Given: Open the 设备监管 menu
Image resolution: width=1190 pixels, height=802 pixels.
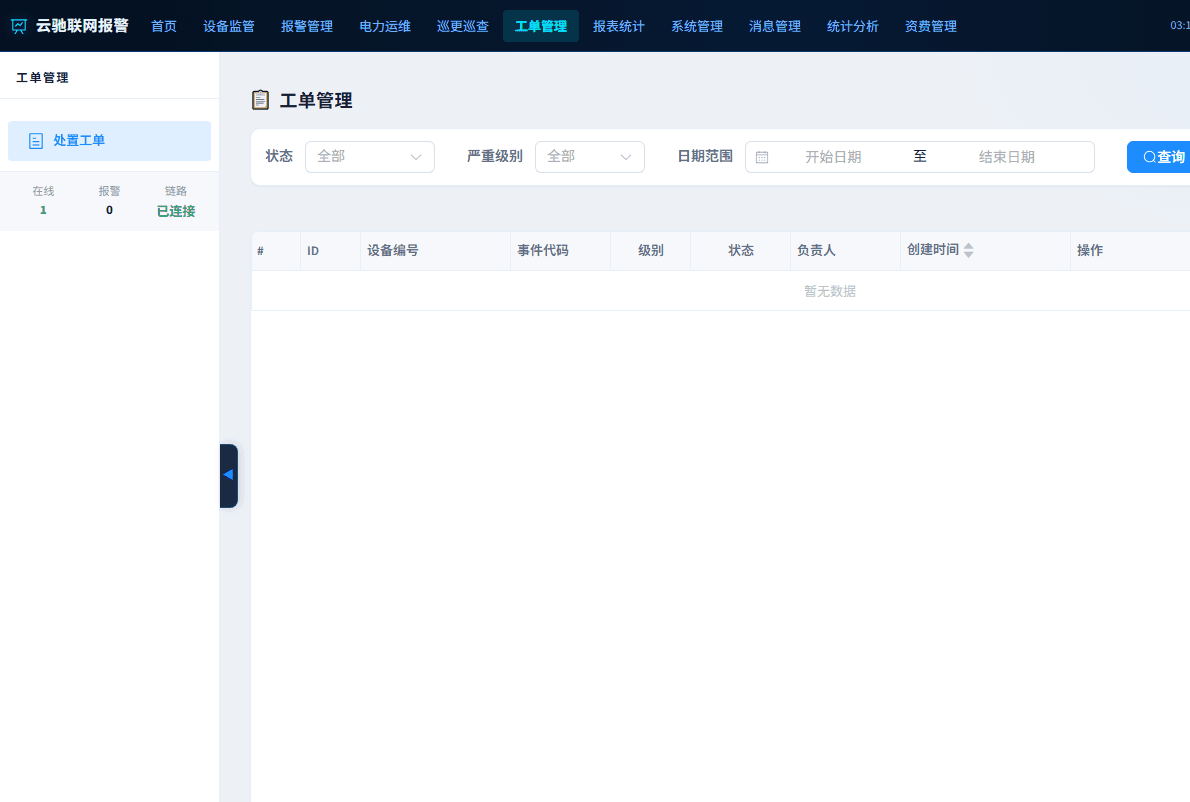Looking at the screenshot, I should pyautogui.click(x=229, y=27).
